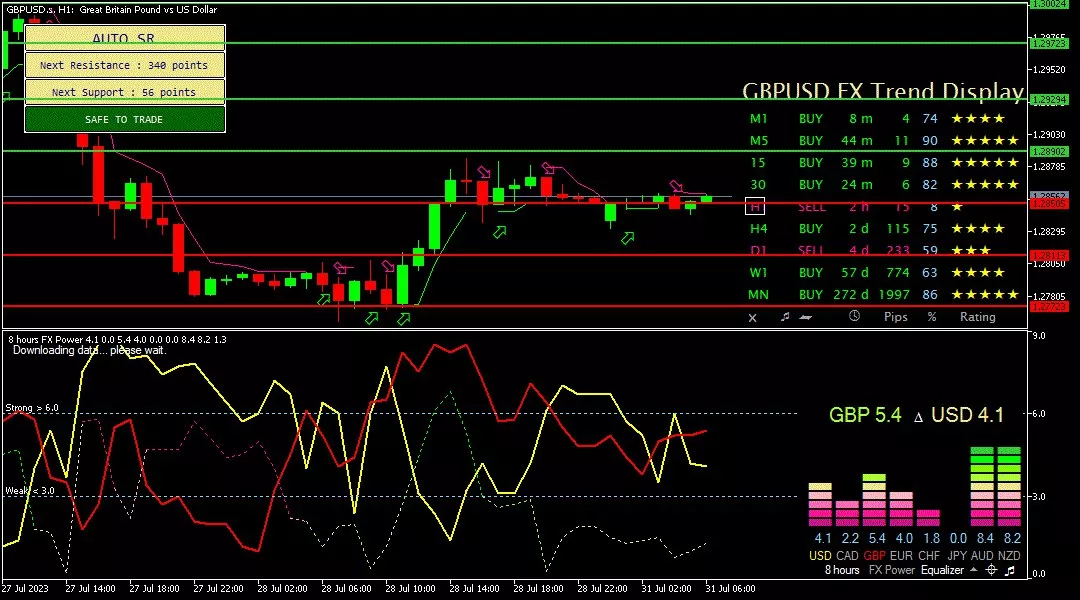Image resolution: width=1080 pixels, height=600 pixels.
Task: Click the Pips column header
Action: (x=895, y=317)
